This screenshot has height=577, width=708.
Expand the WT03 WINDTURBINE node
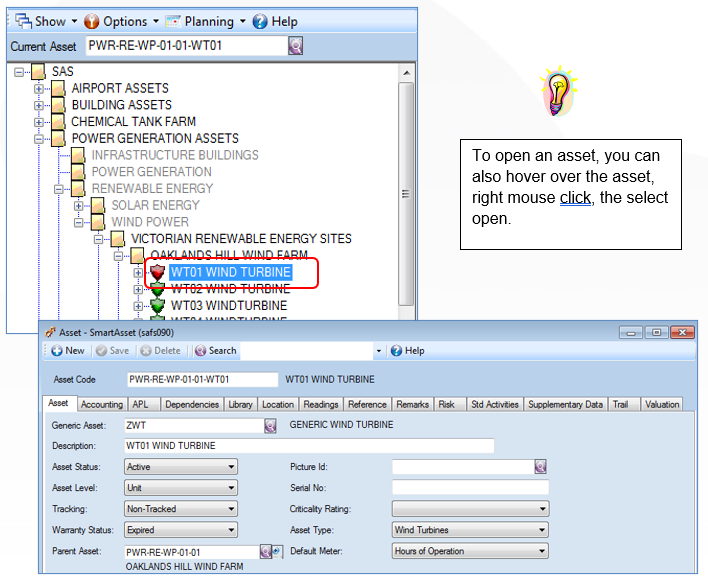click(x=138, y=306)
